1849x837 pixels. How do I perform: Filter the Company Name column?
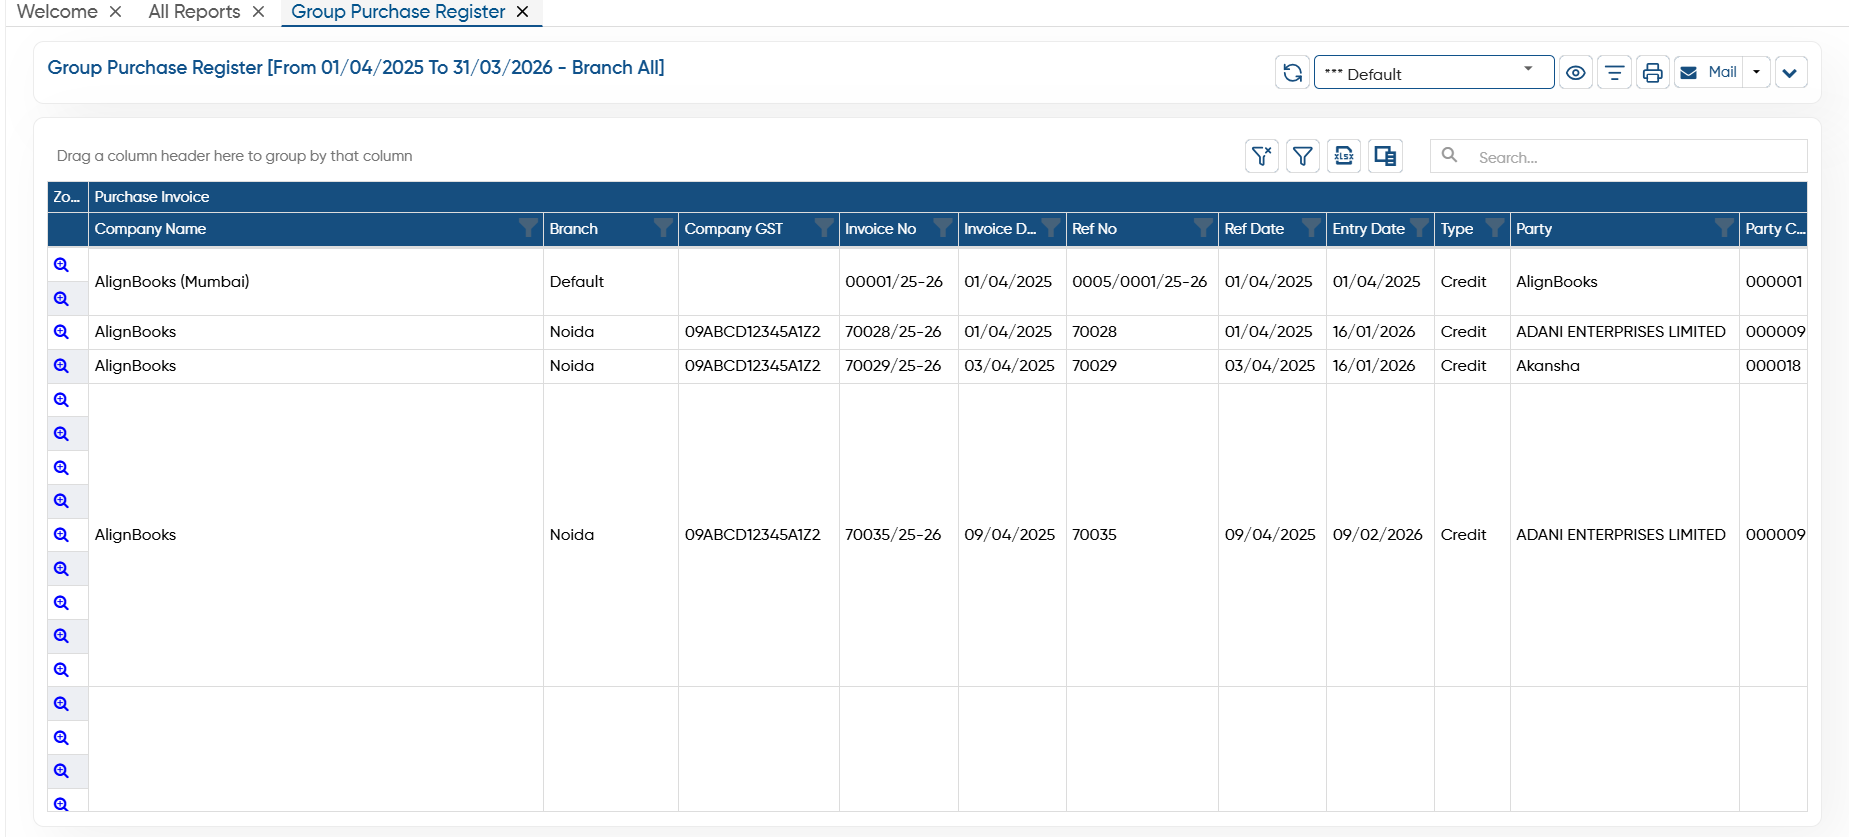point(528,228)
